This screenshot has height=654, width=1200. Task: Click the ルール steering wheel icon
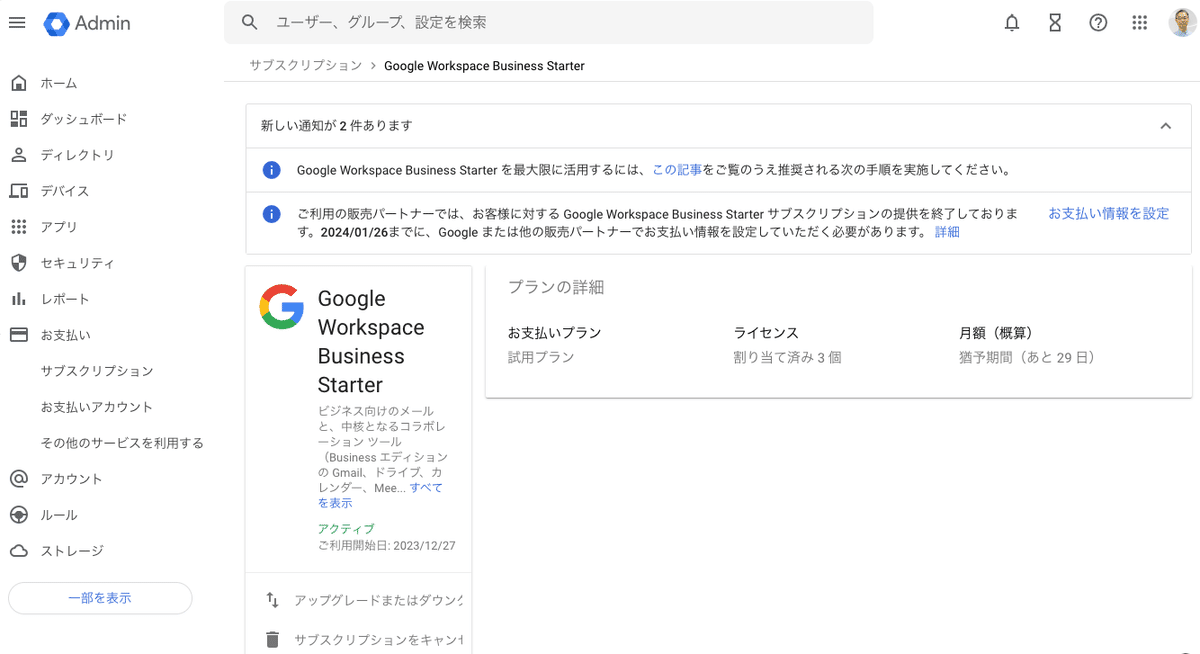click(x=18, y=515)
